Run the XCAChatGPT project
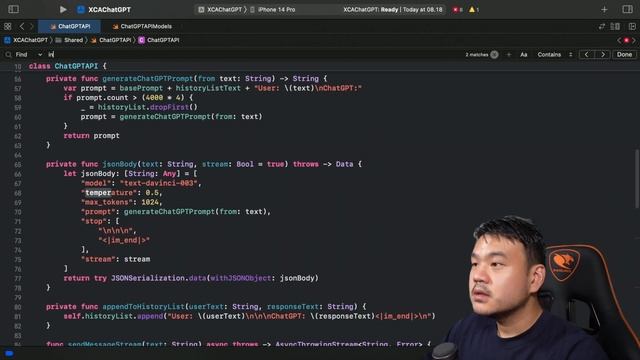The height and width of the screenshot is (360, 640). click(63, 9)
